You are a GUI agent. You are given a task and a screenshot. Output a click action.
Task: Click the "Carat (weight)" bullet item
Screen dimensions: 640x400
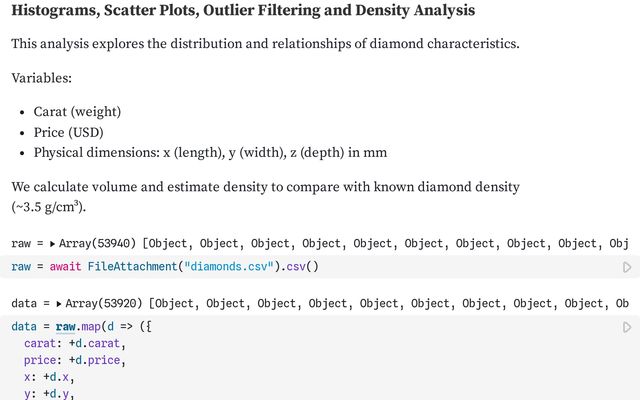point(77,111)
